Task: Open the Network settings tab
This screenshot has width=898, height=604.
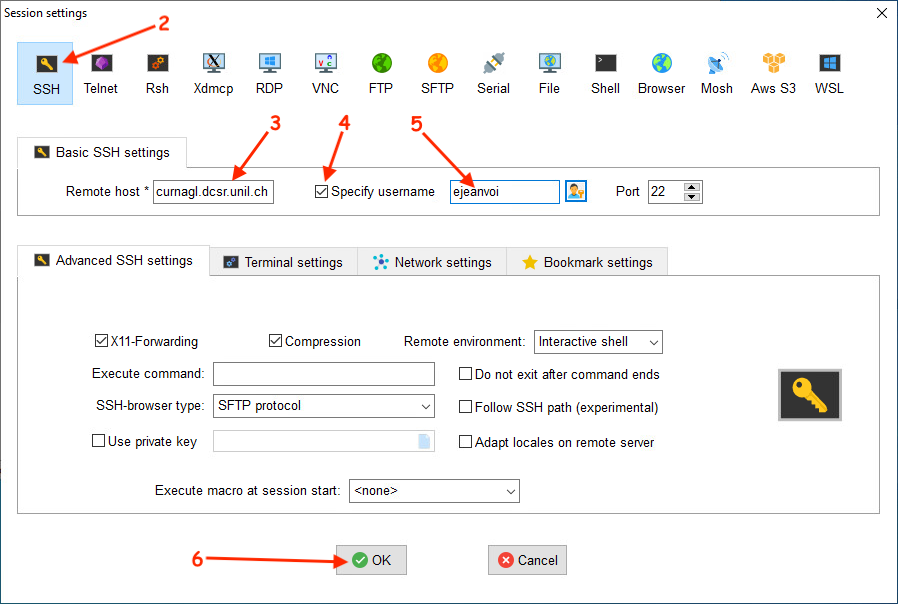Action: tap(432, 262)
